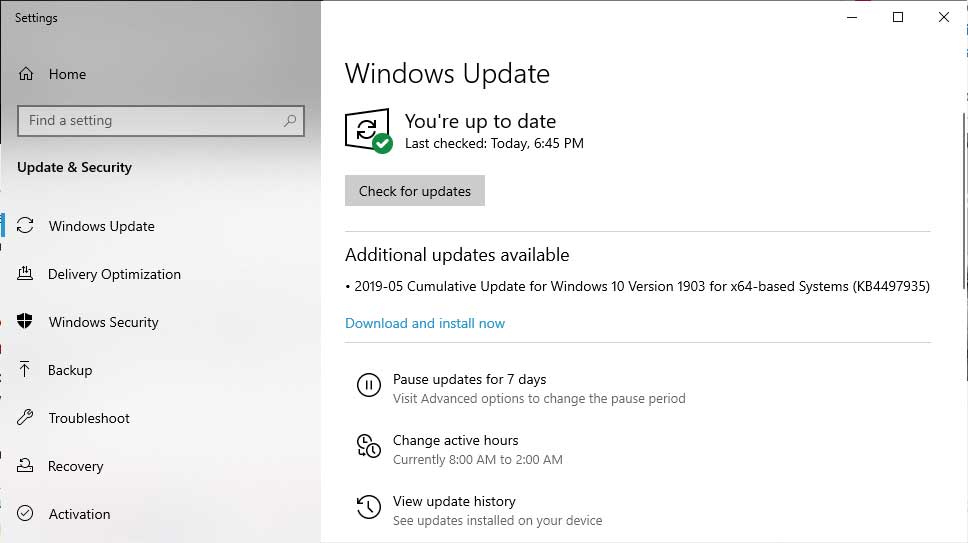Click the search magnifier icon
The image size is (968, 543).
click(x=290, y=120)
